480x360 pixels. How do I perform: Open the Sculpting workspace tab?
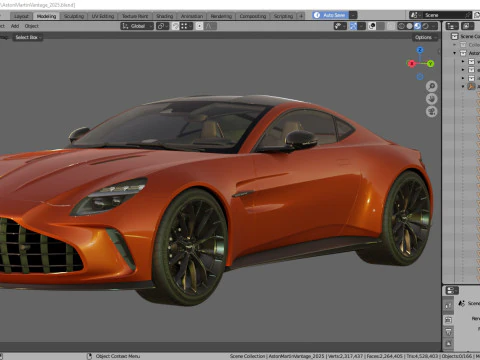74,16
